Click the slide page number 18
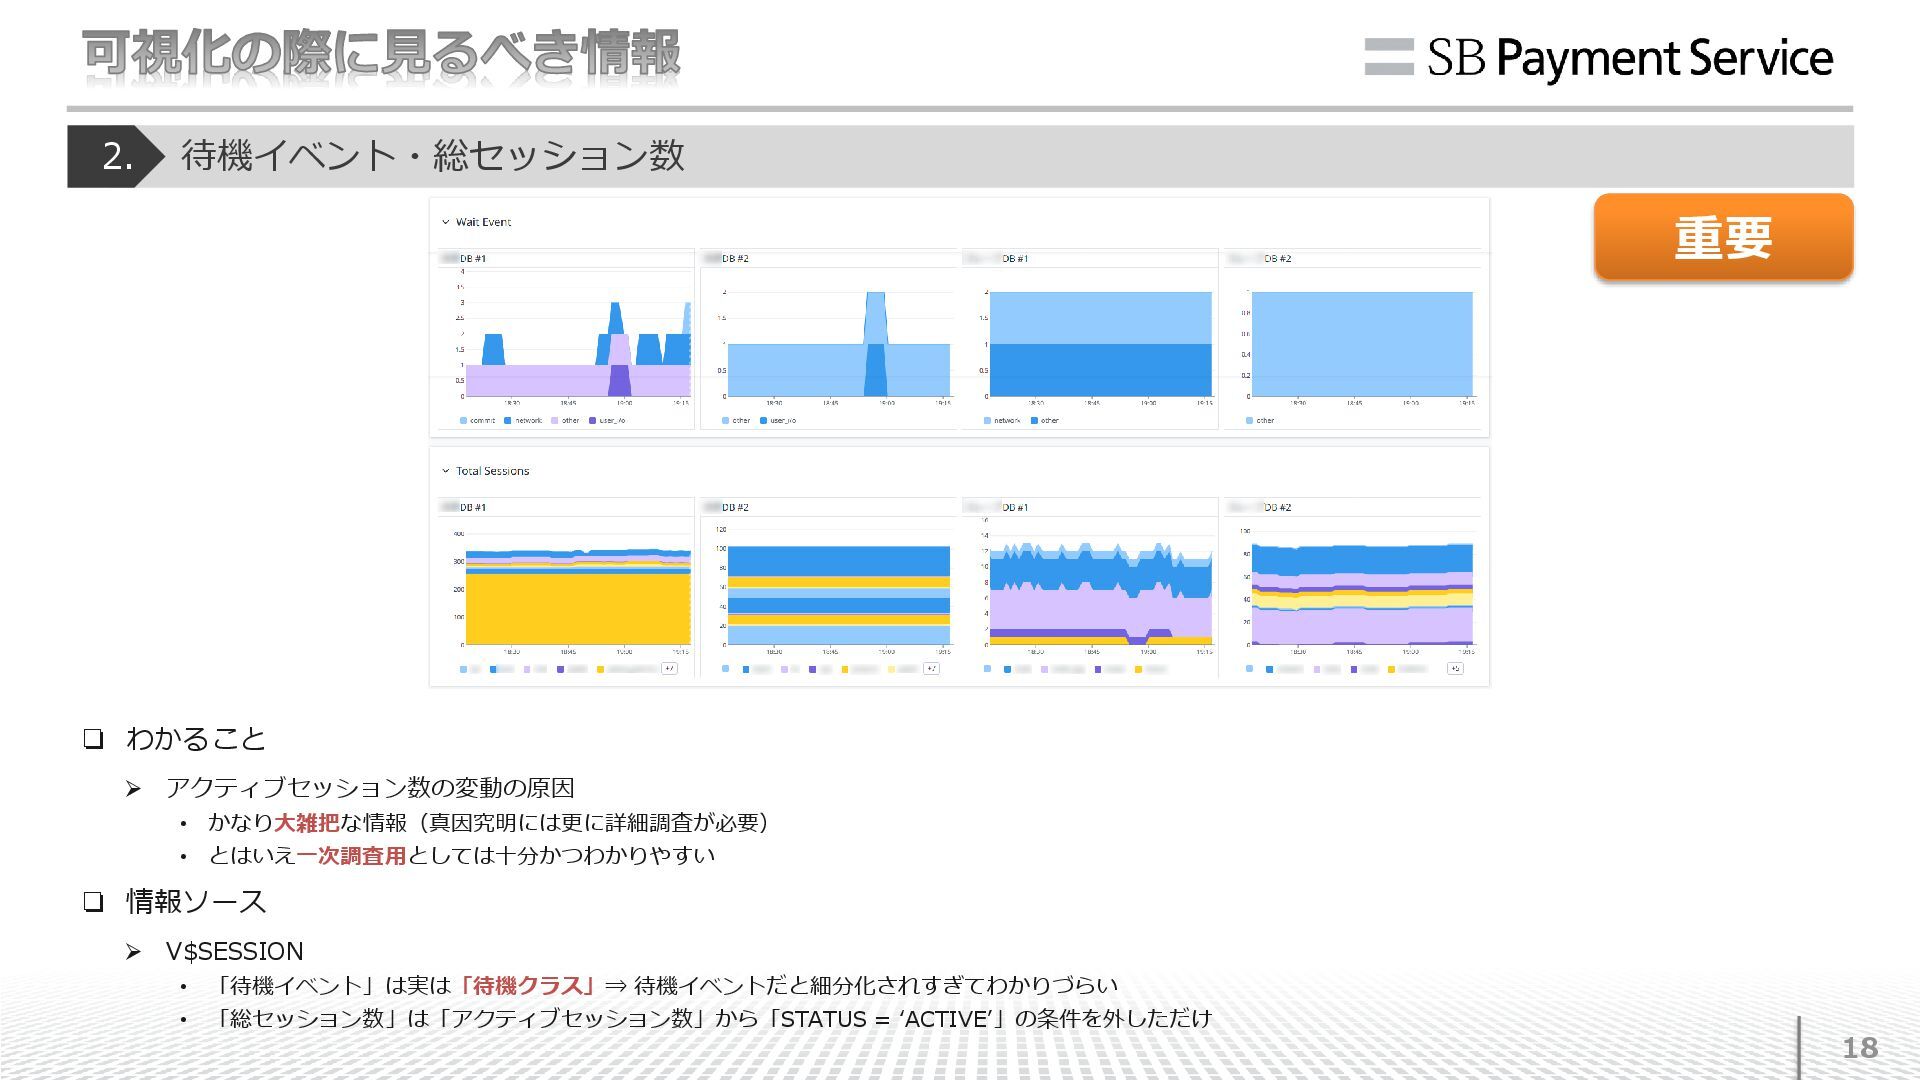Image resolution: width=1920 pixels, height=1080 pixels. tap(1860, 1048)
